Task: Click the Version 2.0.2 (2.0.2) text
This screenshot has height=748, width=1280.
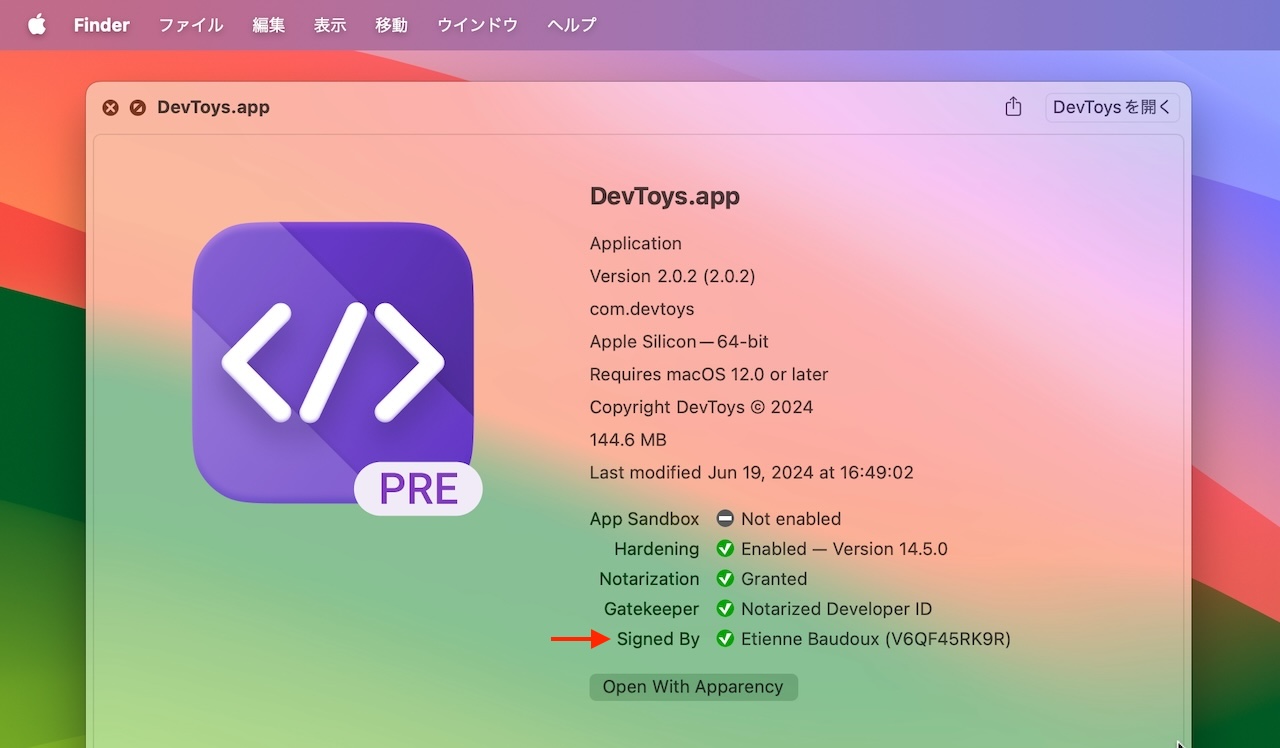Action: 672,276
